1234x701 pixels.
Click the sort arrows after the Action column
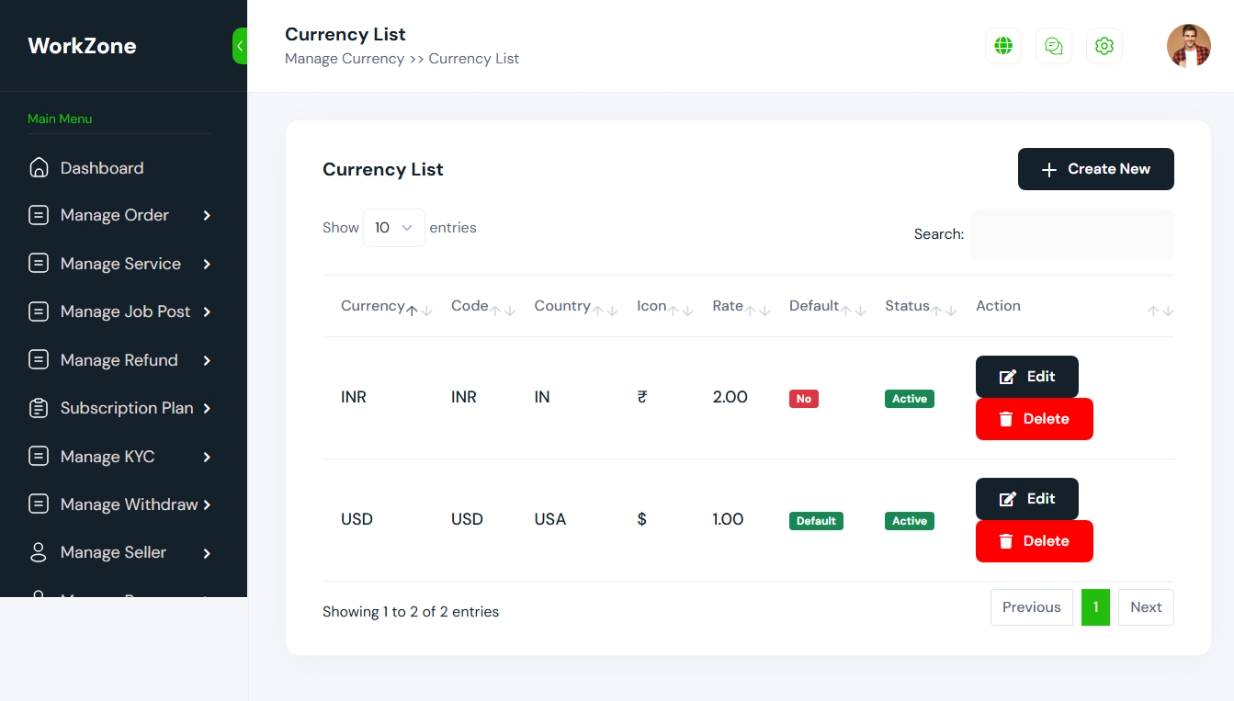click(1161, 311)
